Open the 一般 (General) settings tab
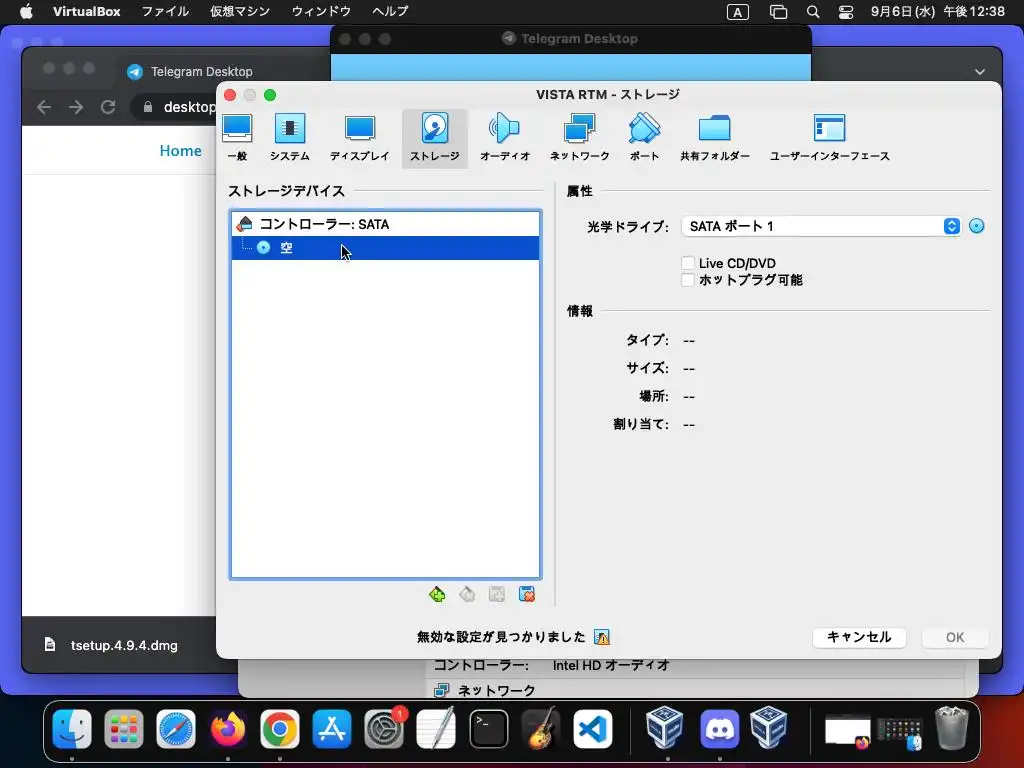Screen dimensions: 1024x768 237,138
